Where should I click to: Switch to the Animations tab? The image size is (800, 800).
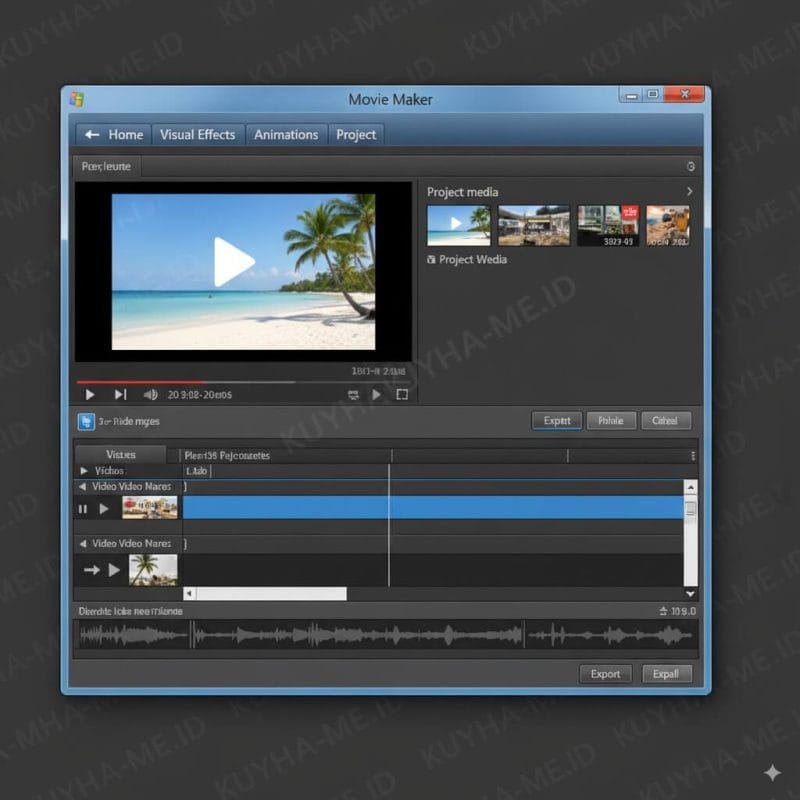click(x=286, y=135)
